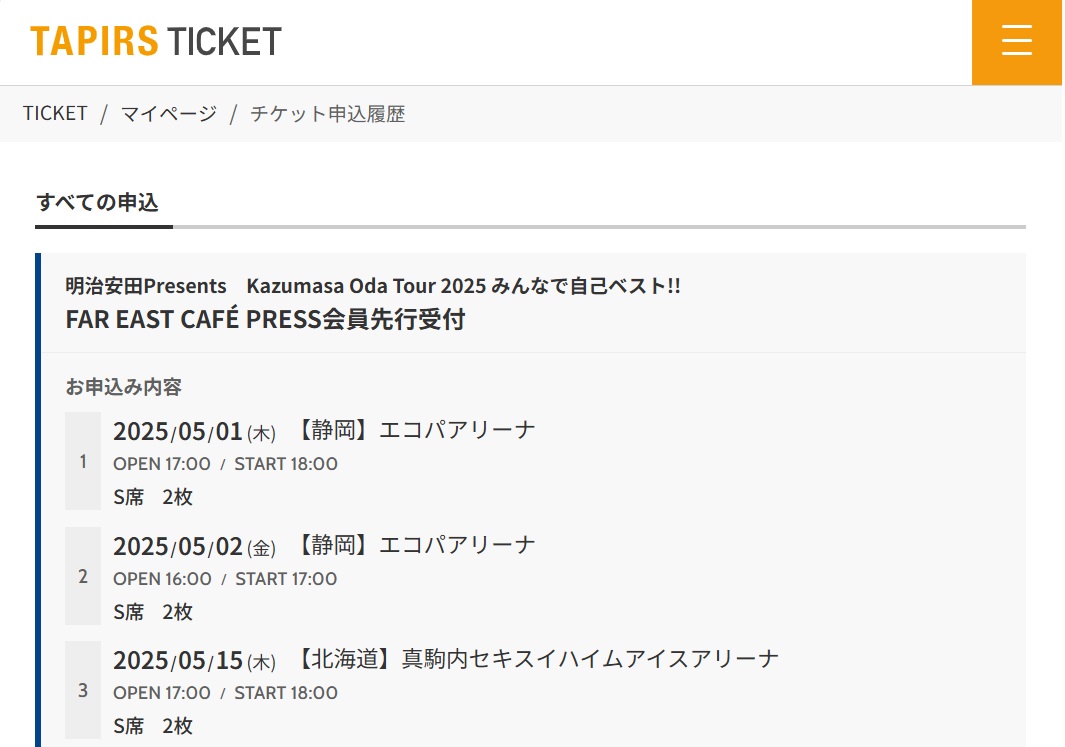Screen dimensions: 1065x747
Task: Click the TAPIRS TICKET logo
Action: point(156,42)
